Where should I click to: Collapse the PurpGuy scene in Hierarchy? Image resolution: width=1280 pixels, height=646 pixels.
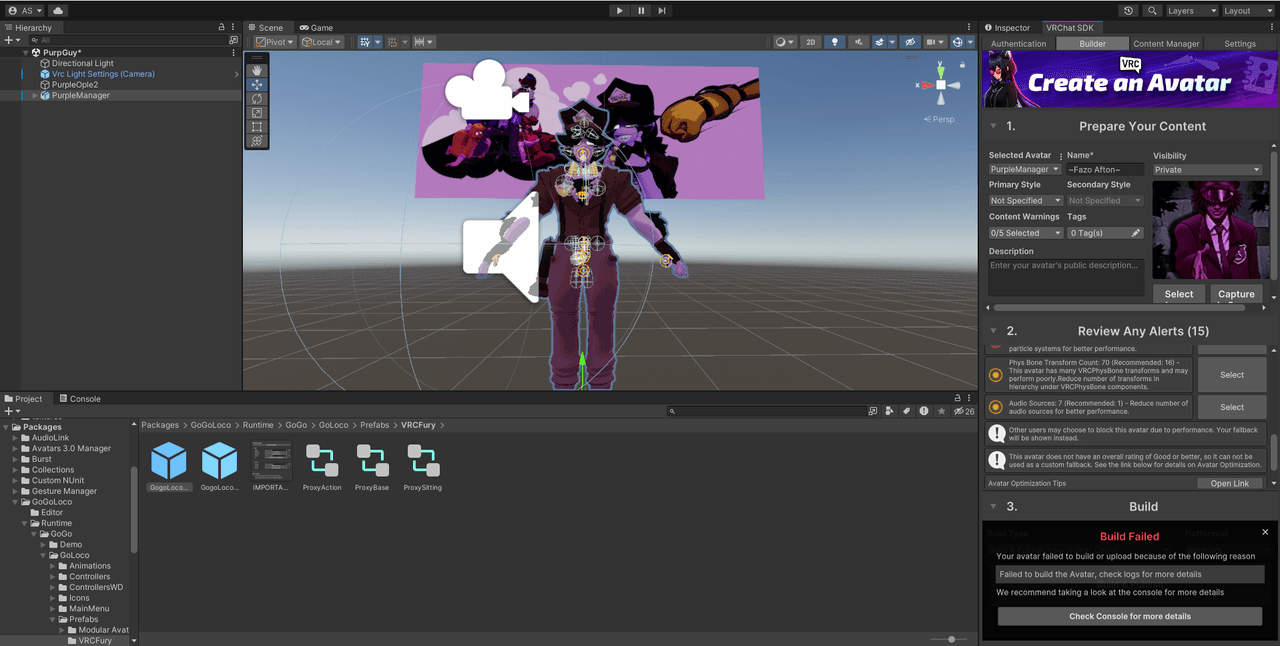[26, 52]
